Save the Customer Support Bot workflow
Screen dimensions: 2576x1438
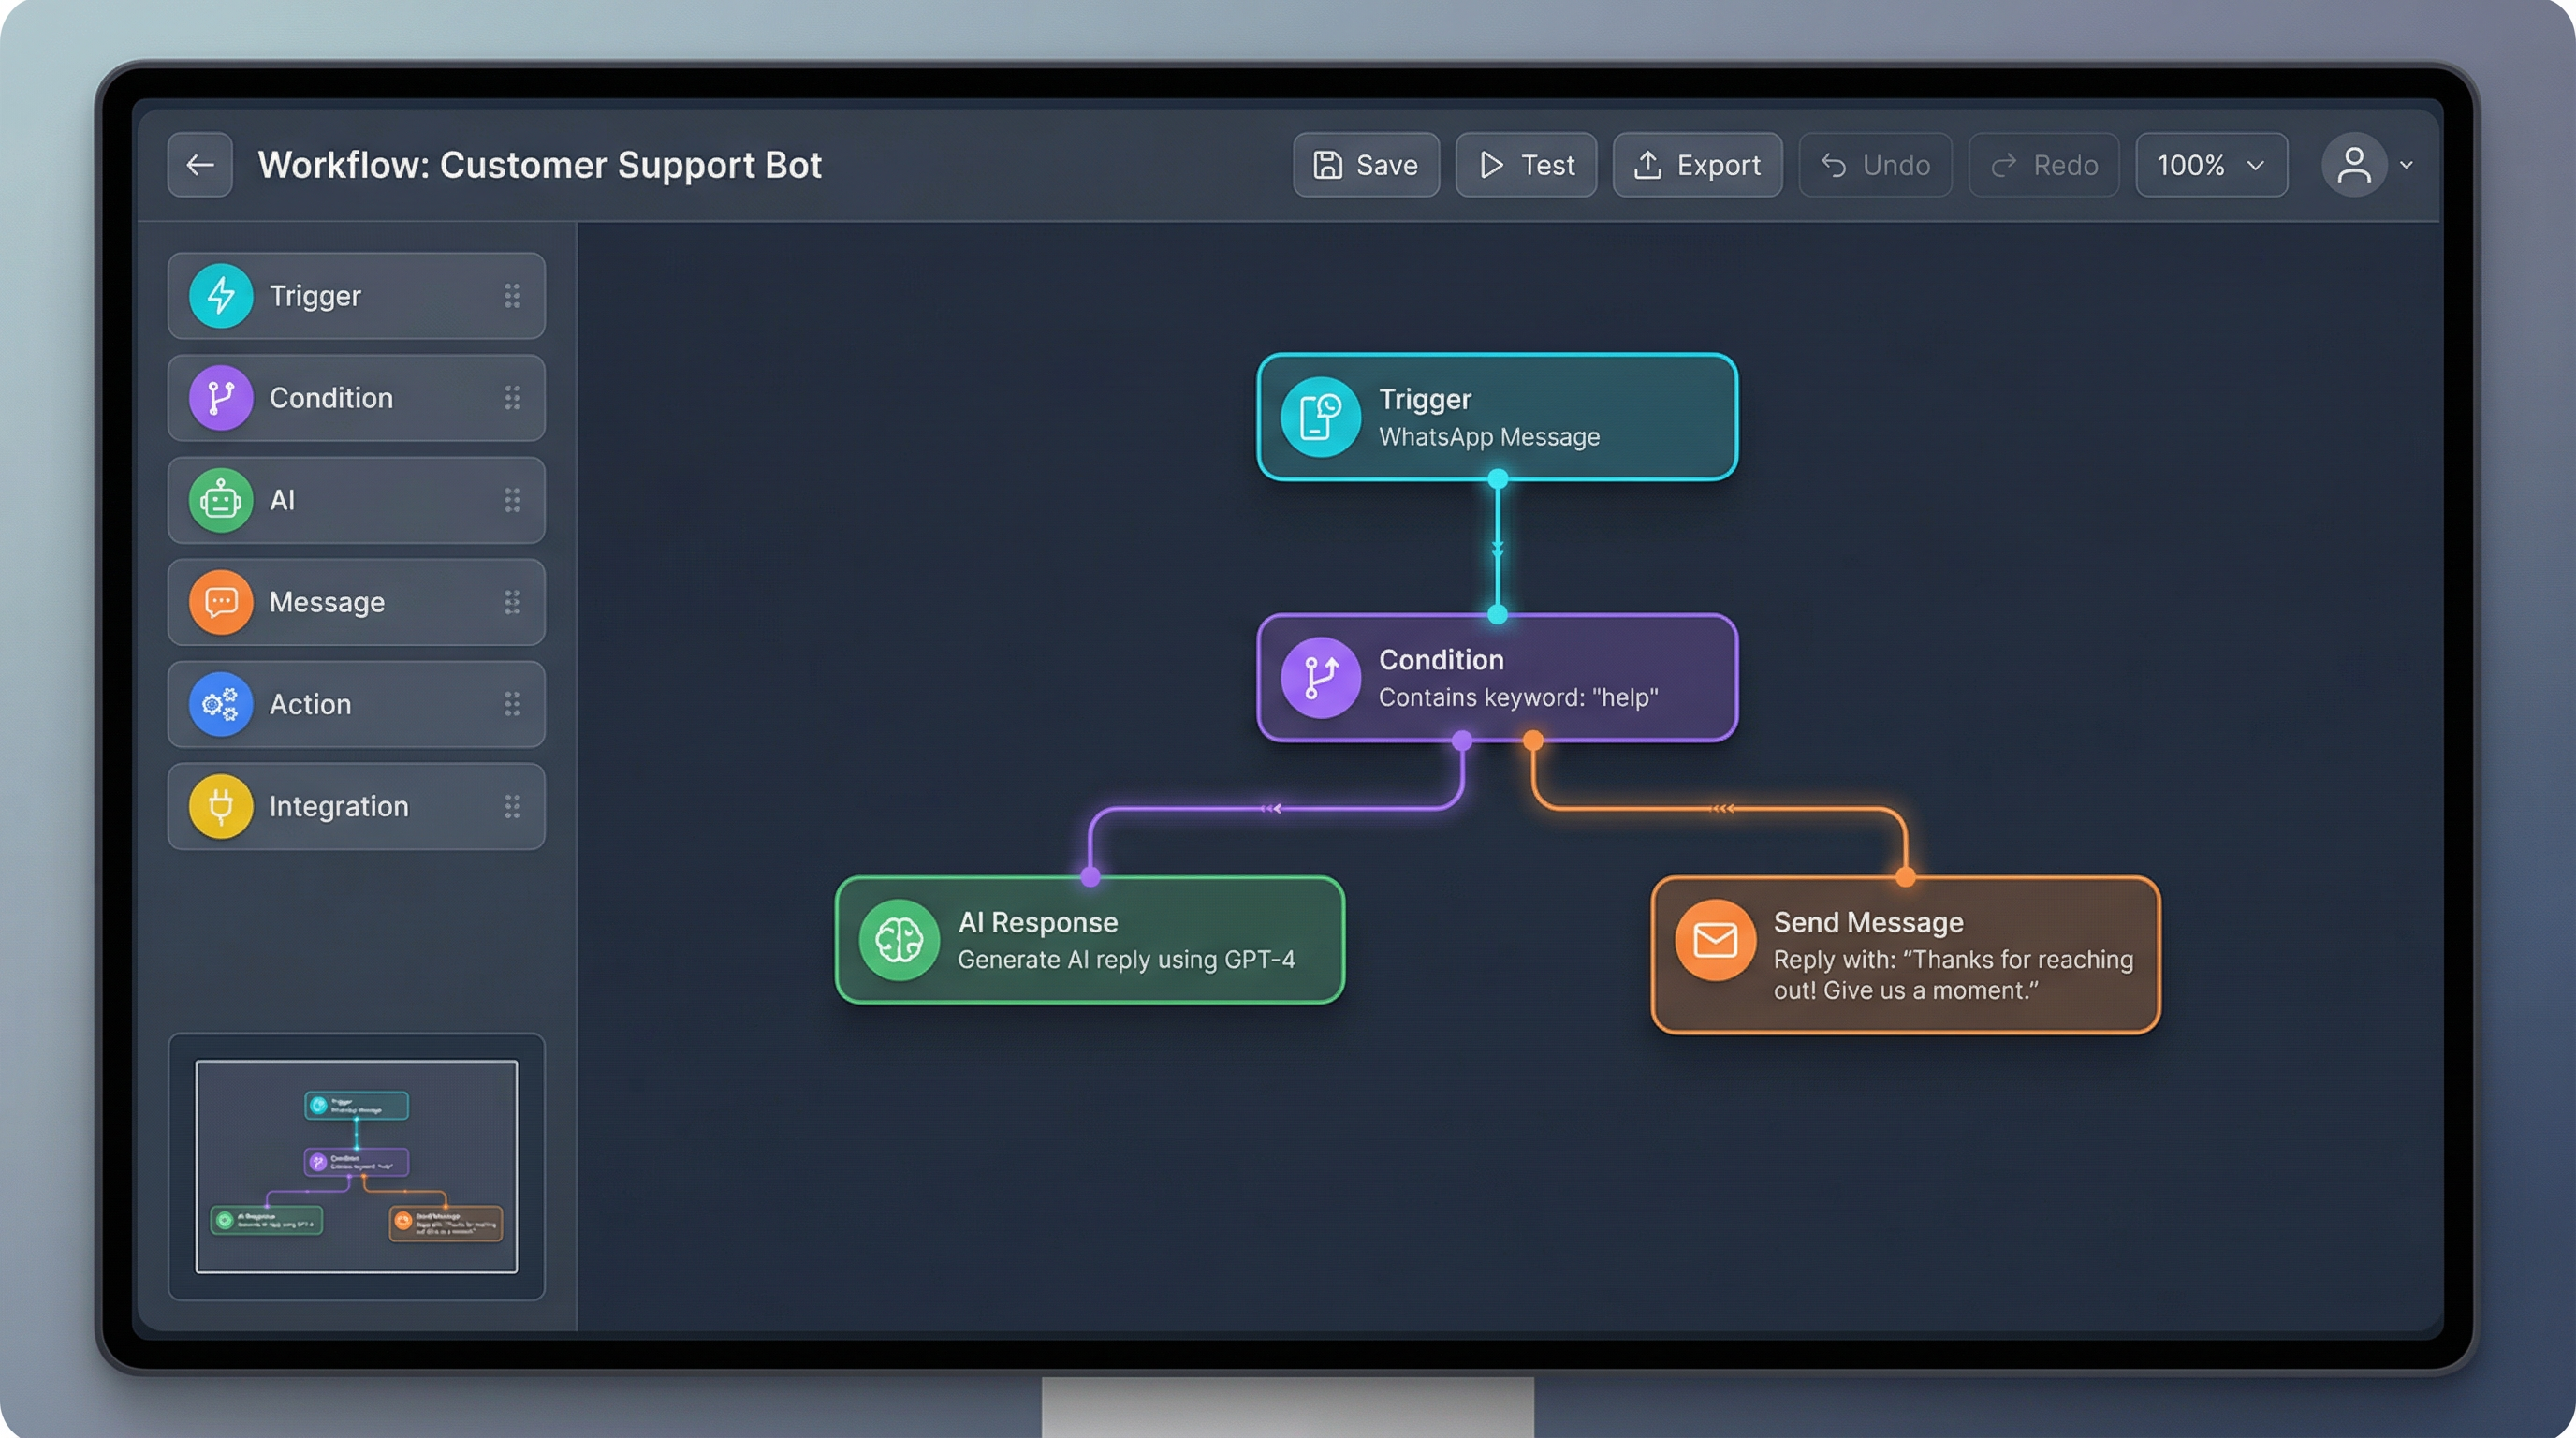click(1366, 164)
